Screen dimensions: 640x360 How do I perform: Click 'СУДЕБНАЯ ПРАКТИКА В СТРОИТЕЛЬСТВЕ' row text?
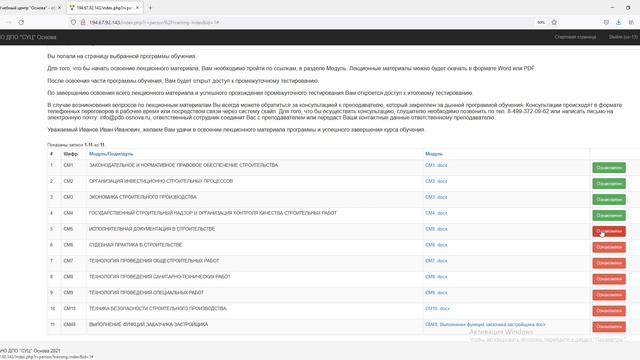pyautogui.click(x=136, y=245)
